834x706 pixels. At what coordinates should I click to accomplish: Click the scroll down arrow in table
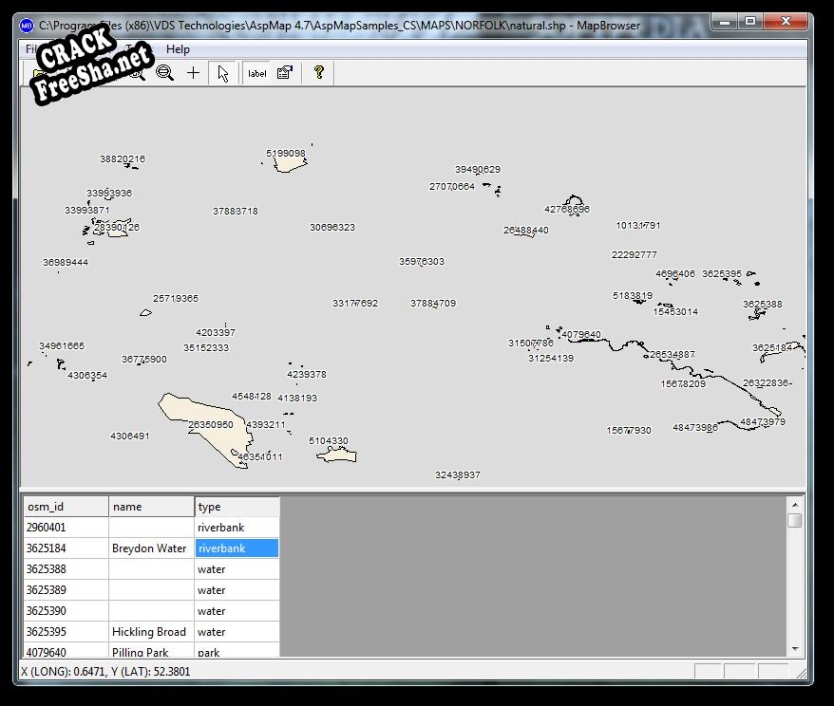[x=795, y=648]
